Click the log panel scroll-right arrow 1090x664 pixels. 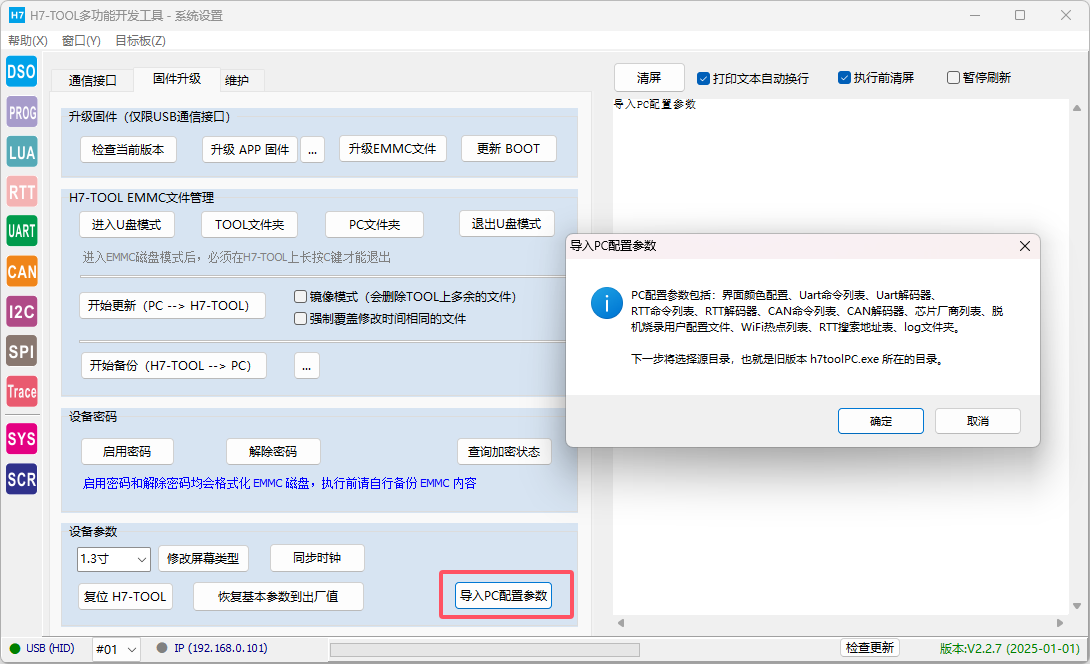tap(1060, 623)
